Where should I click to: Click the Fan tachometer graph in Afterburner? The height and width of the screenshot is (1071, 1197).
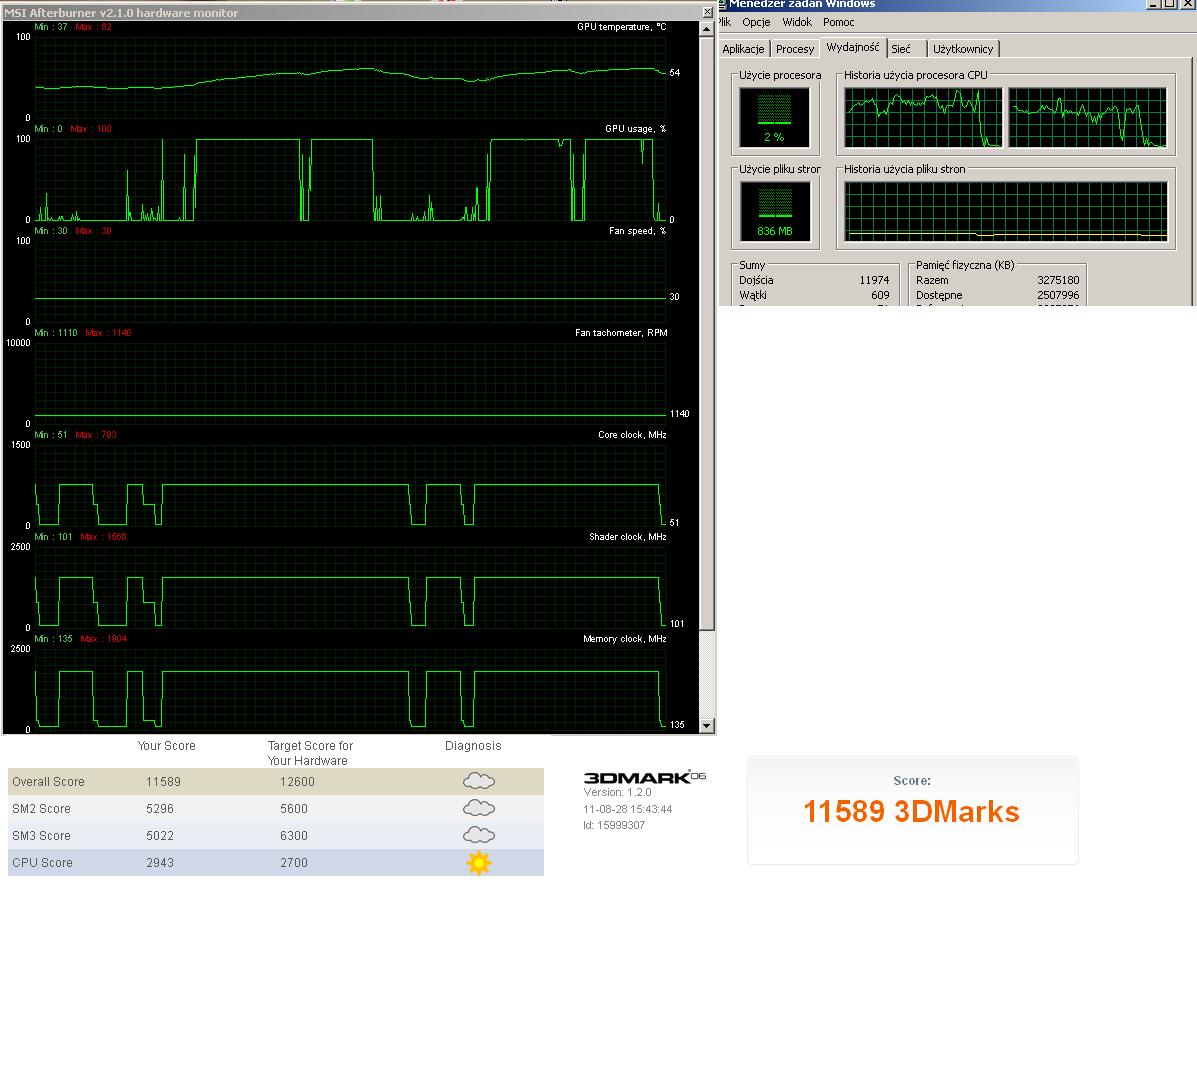(350, 383)
